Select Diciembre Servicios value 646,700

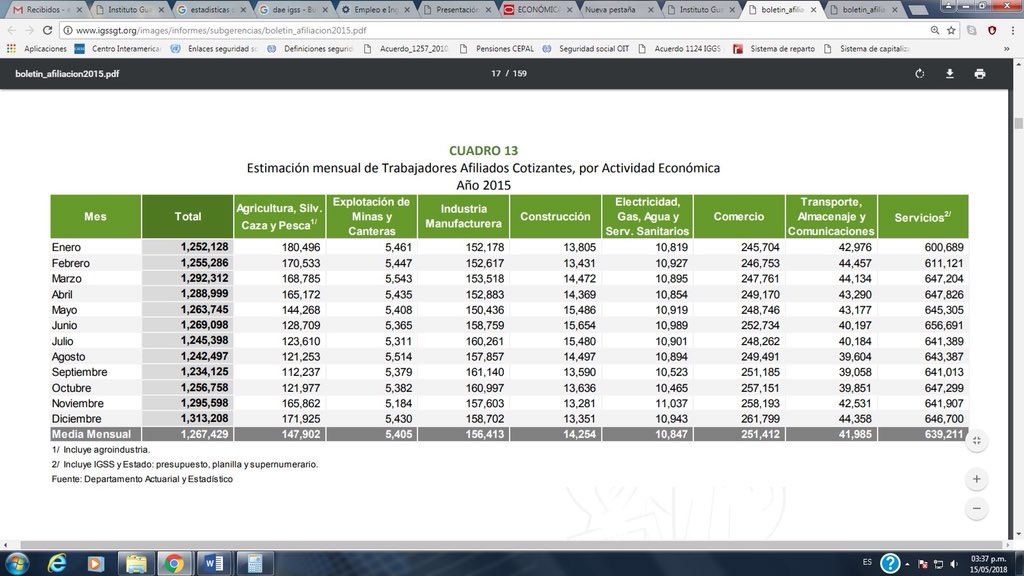(x=944, y=419)
